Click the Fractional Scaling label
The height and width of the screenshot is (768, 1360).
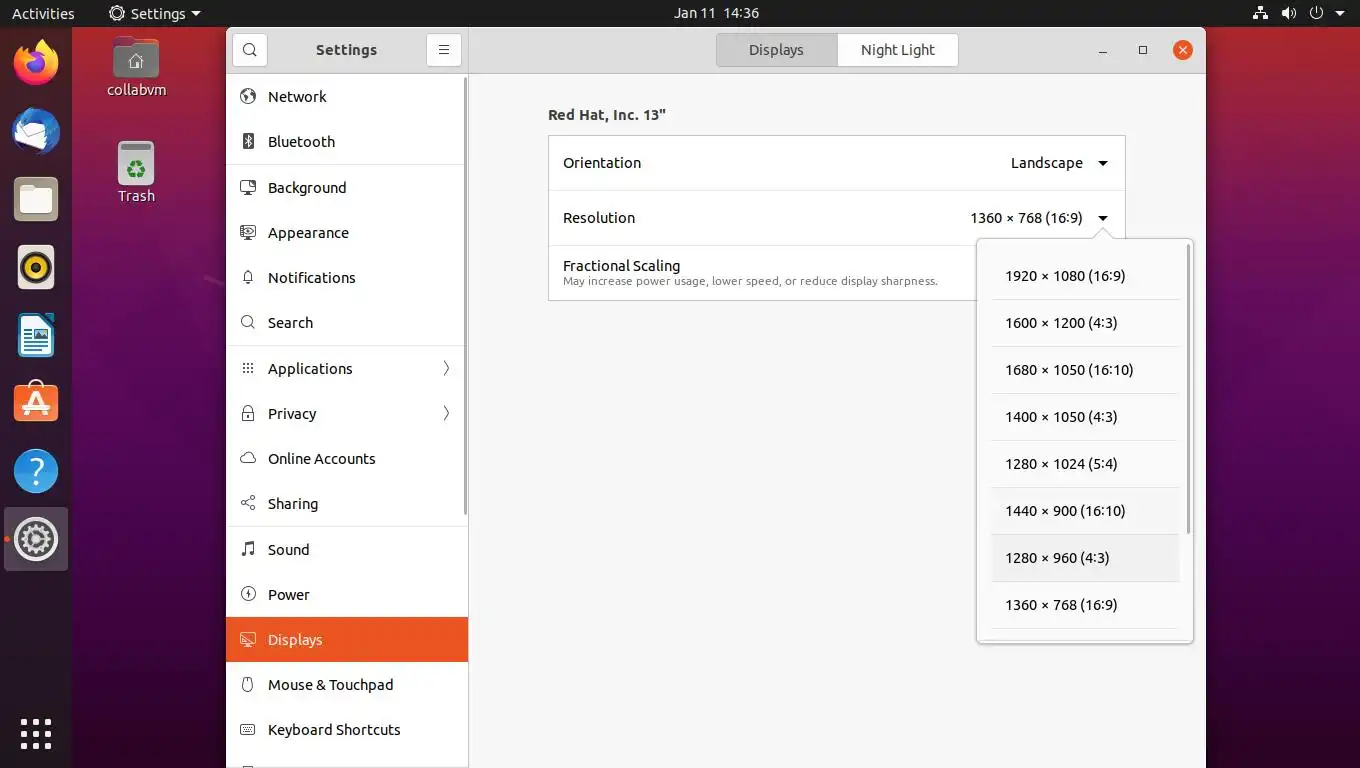[x=621, y=266]
